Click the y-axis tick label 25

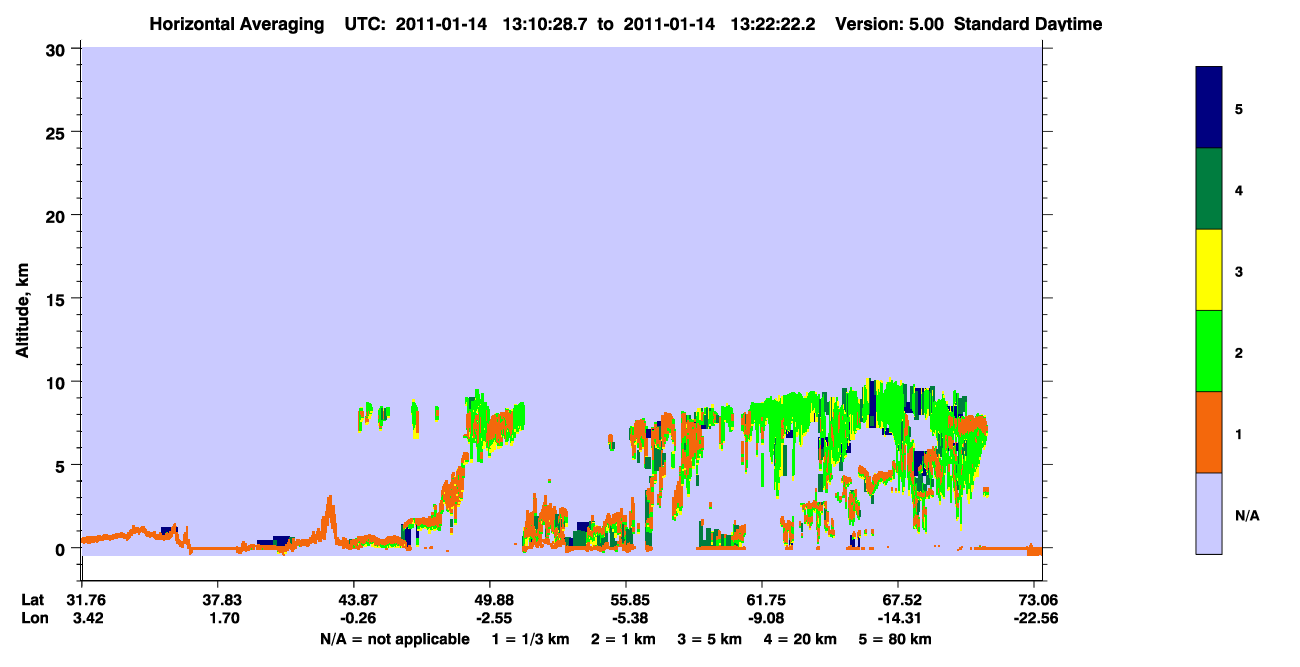(x=57, y=132)
